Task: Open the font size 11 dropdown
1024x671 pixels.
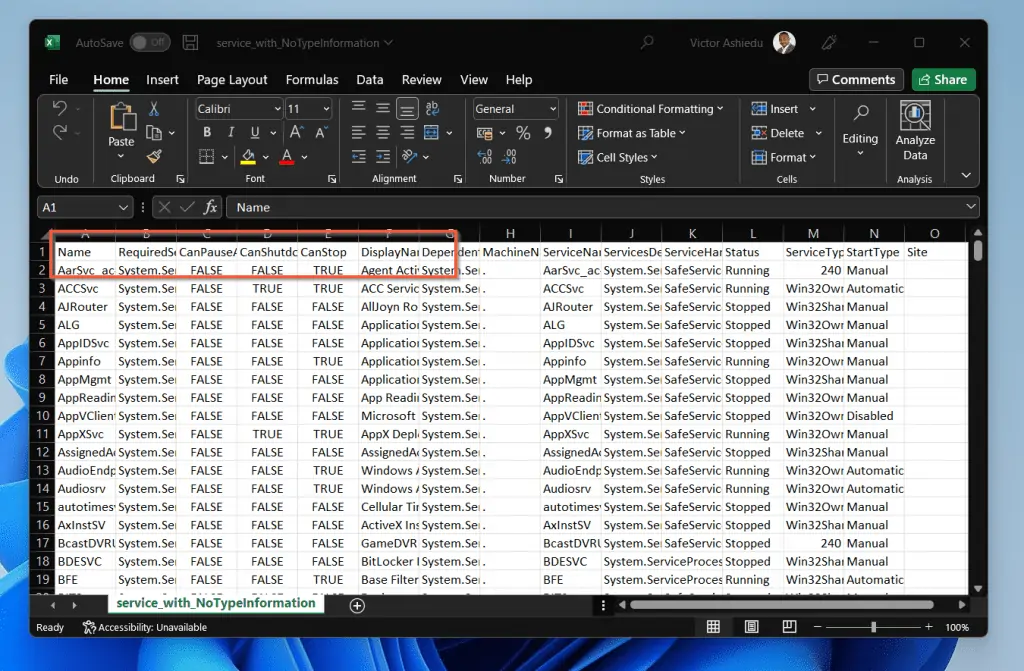Action: 326,109
